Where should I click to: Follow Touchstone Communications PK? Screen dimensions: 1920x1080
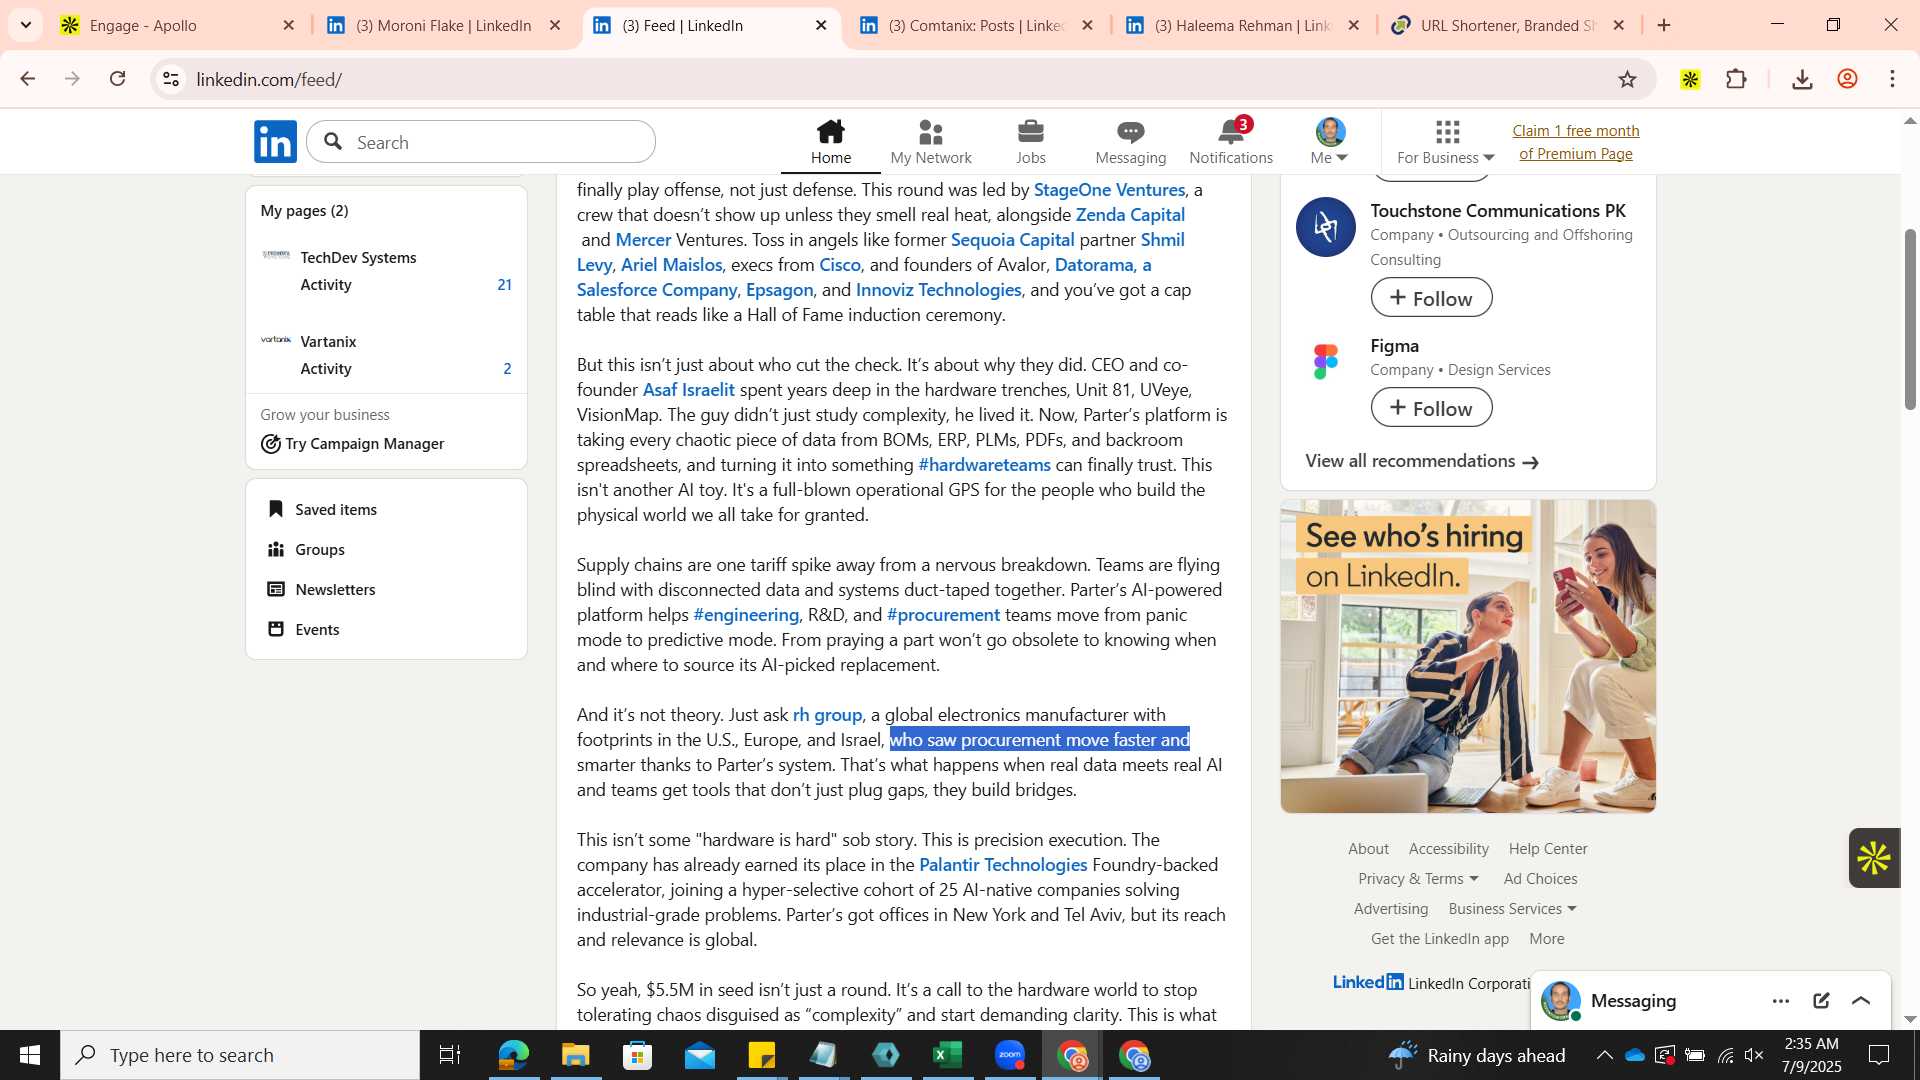click(x=1431, y=298)
